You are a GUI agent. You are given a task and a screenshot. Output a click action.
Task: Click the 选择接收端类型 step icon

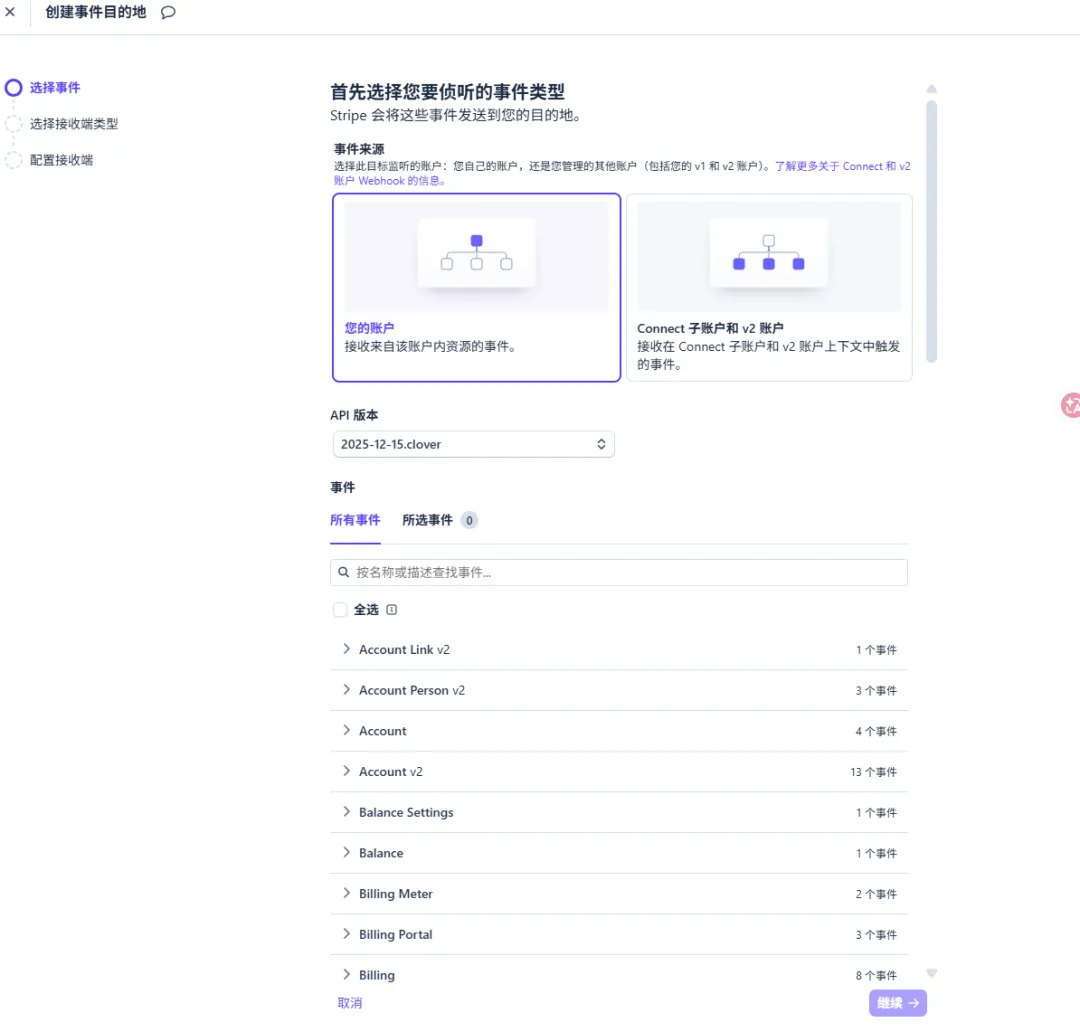point(14,124)
